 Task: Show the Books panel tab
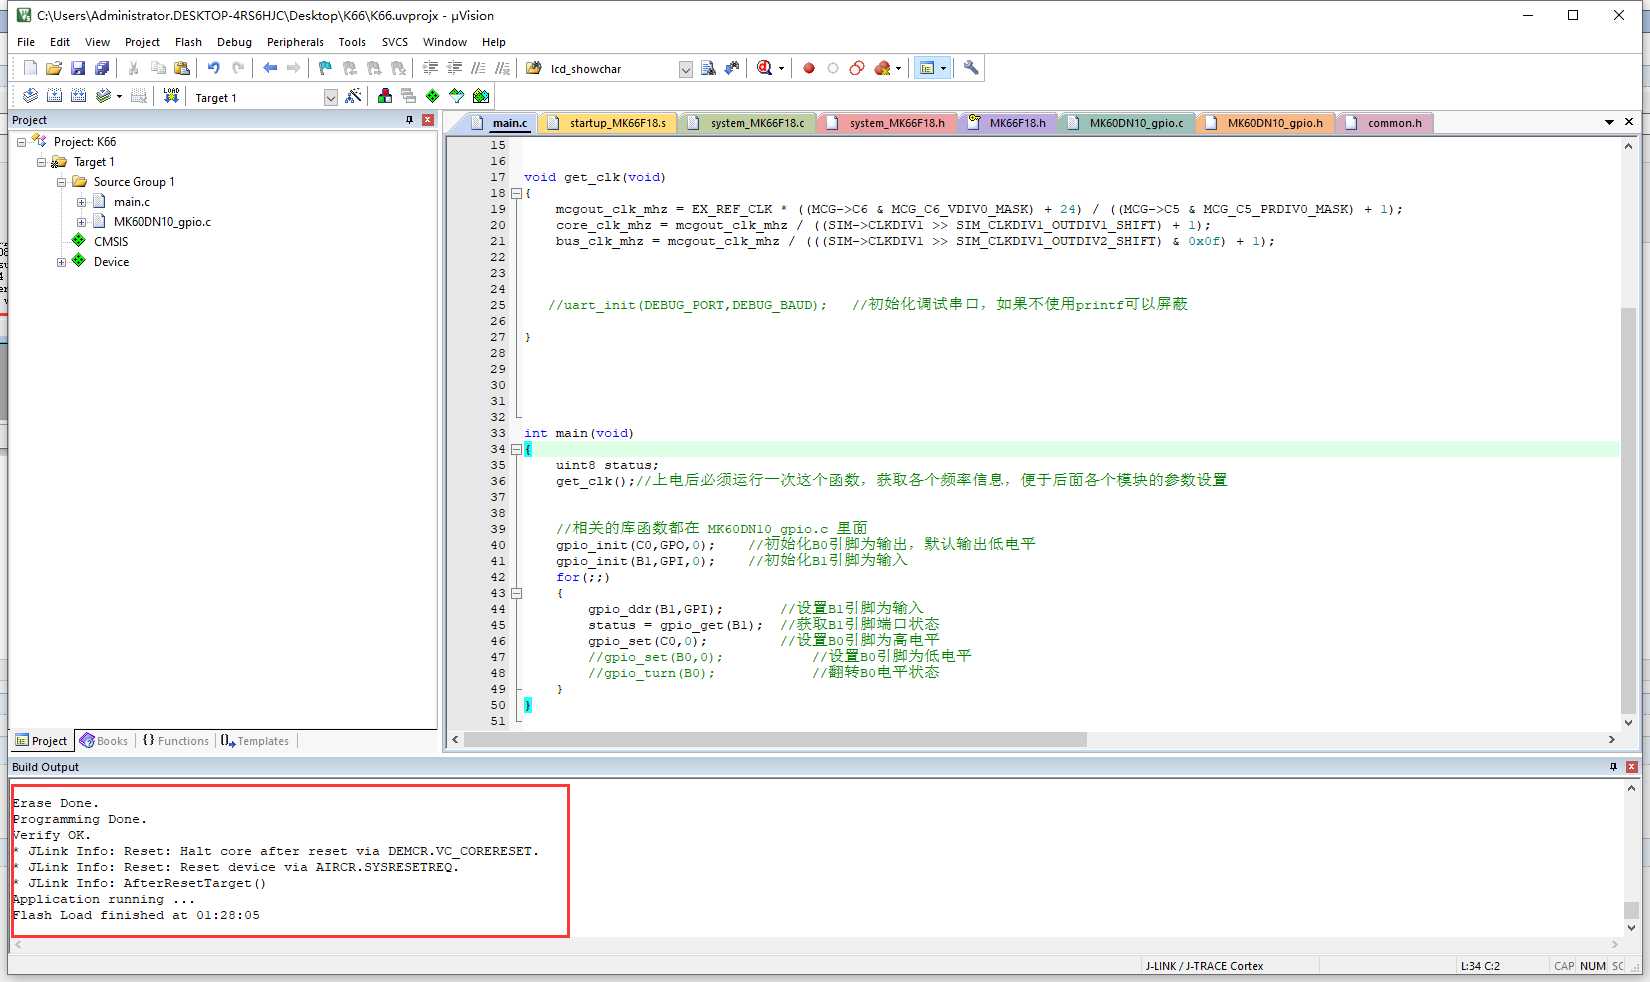point(104,741)
